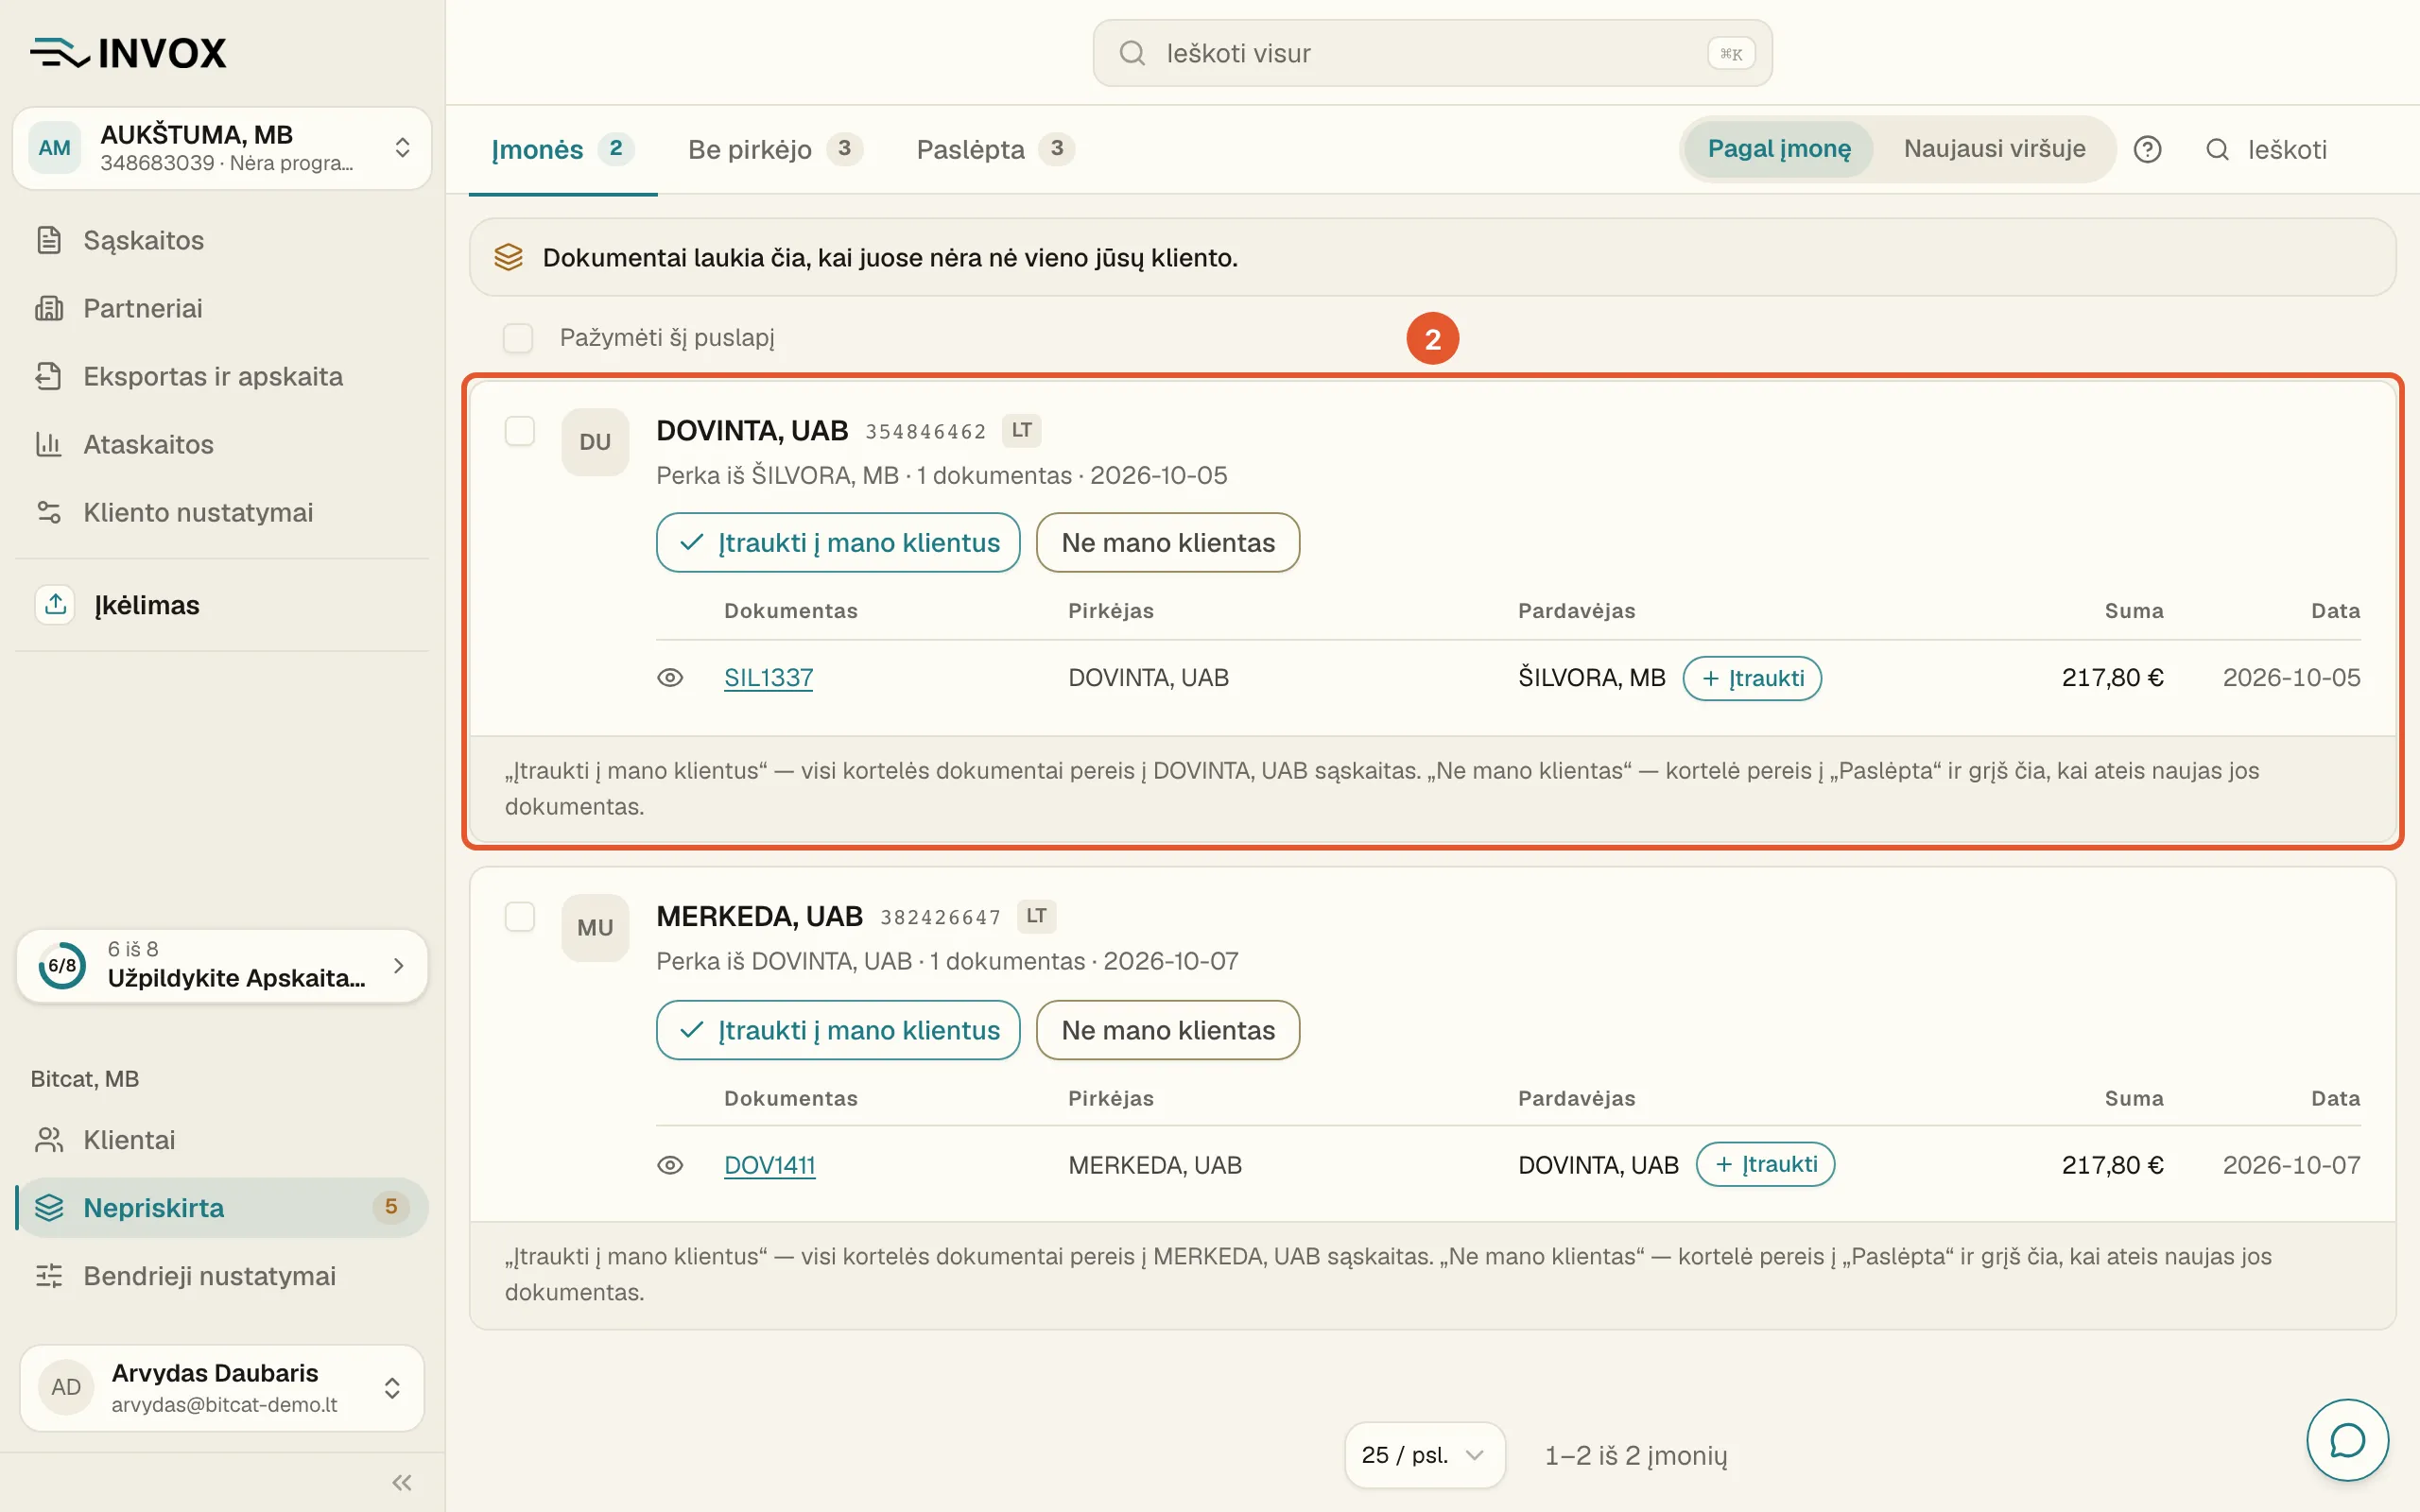Open the DOV1411 document link
The image size is (2420, 1512).
769,1165
